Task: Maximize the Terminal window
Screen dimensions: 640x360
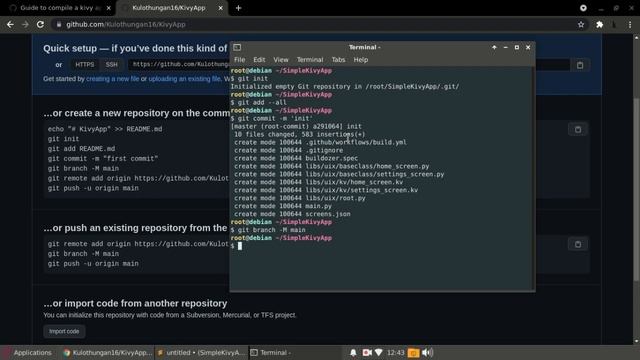Action: (x=517, y=47)
